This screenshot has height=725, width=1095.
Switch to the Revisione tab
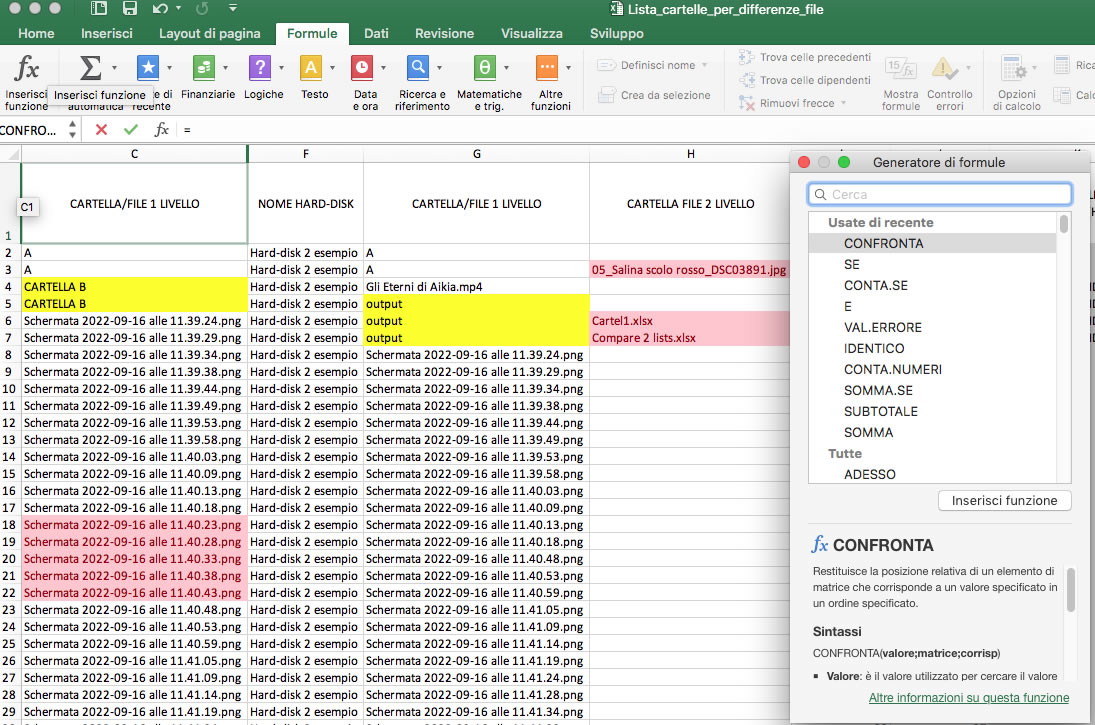point(444,34)
